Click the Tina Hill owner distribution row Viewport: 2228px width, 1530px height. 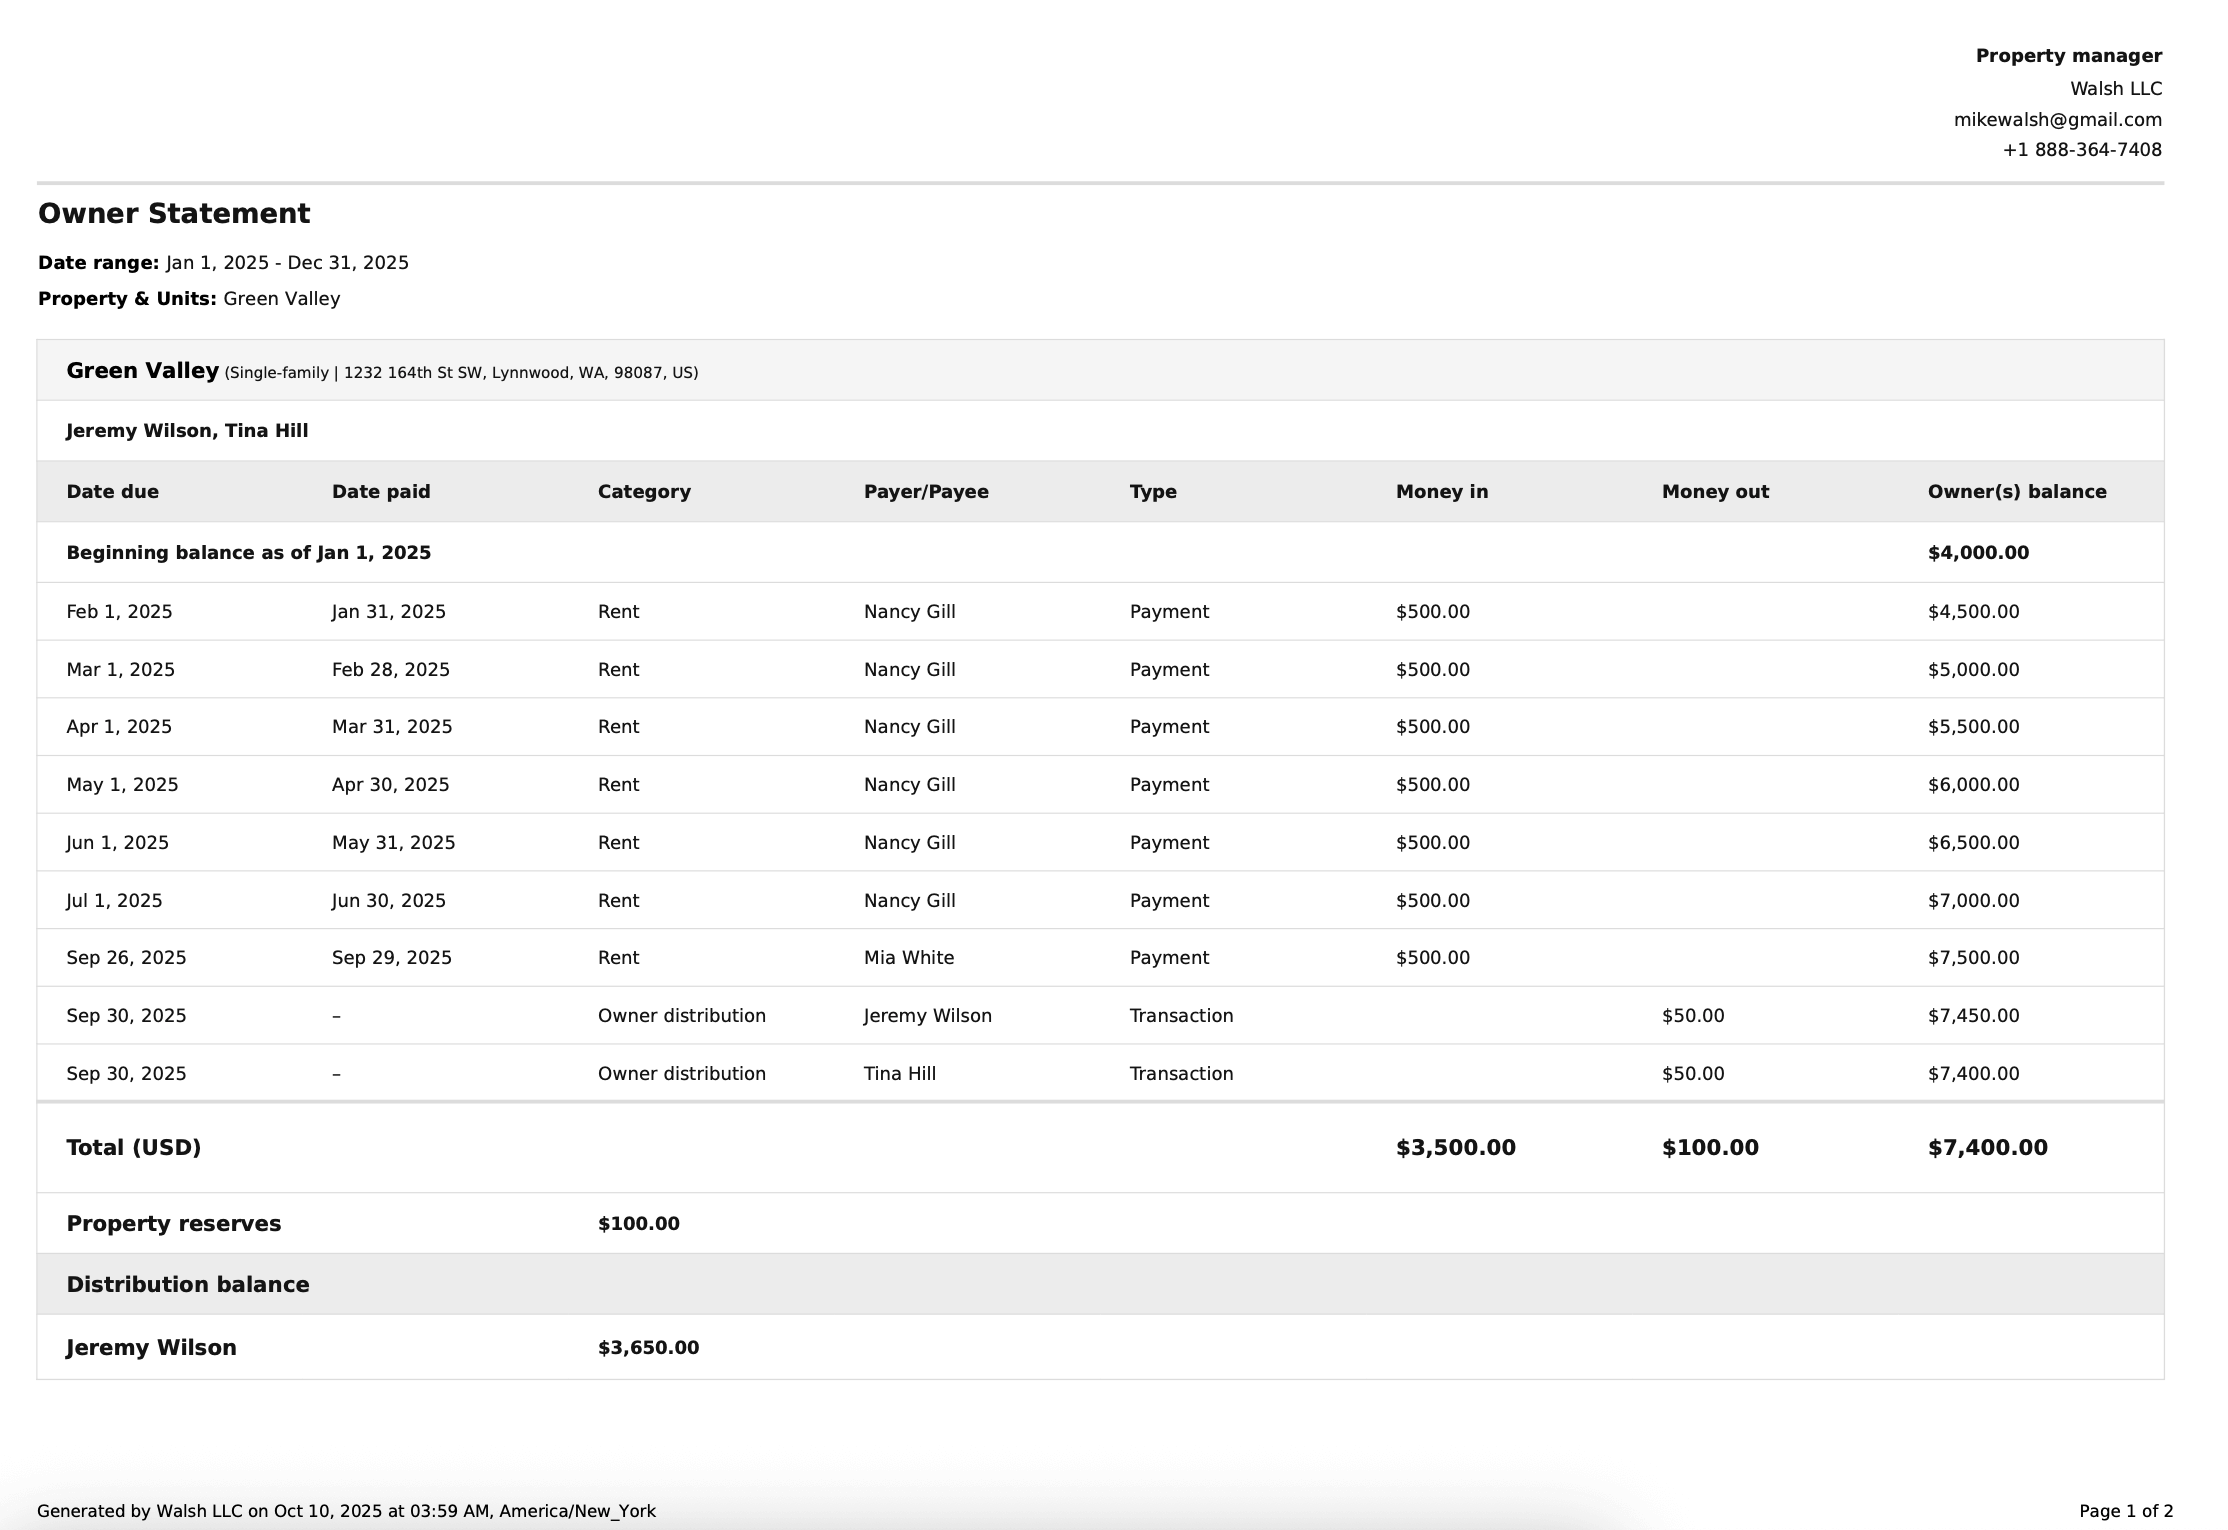pos(899,1074)
